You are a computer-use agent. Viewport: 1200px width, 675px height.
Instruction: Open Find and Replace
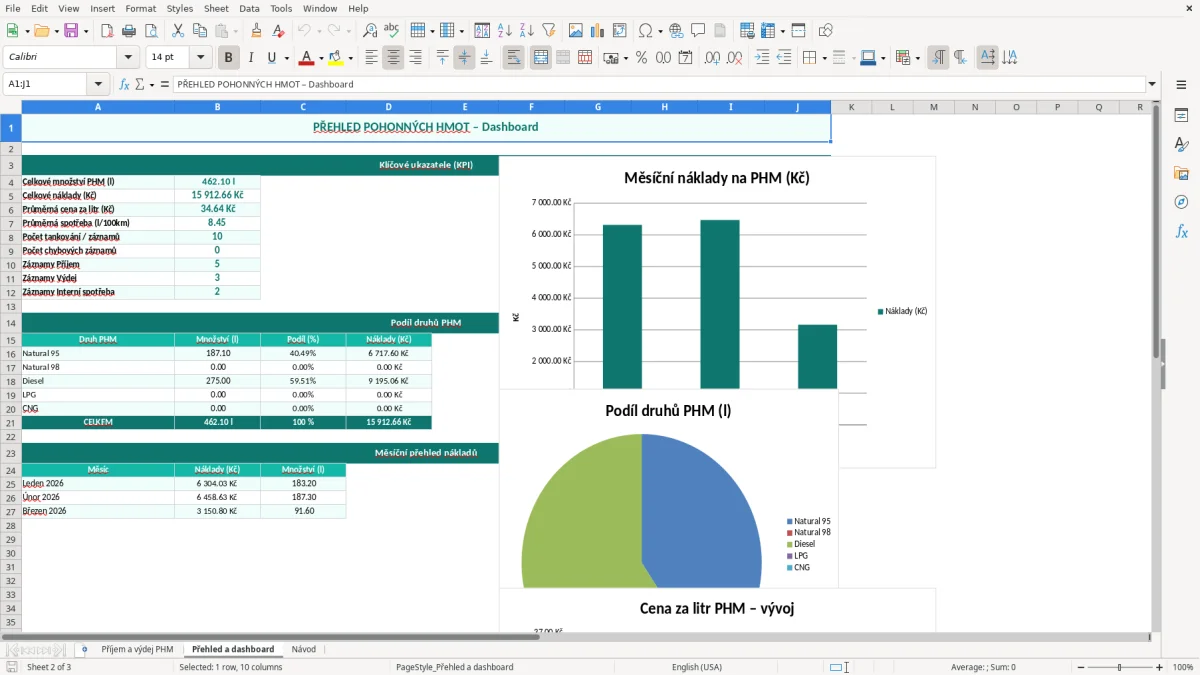(x=370, y=31)
